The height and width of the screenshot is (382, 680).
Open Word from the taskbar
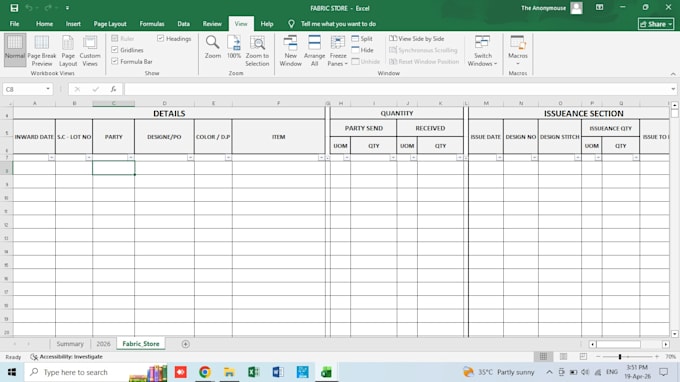pos(278,372)
